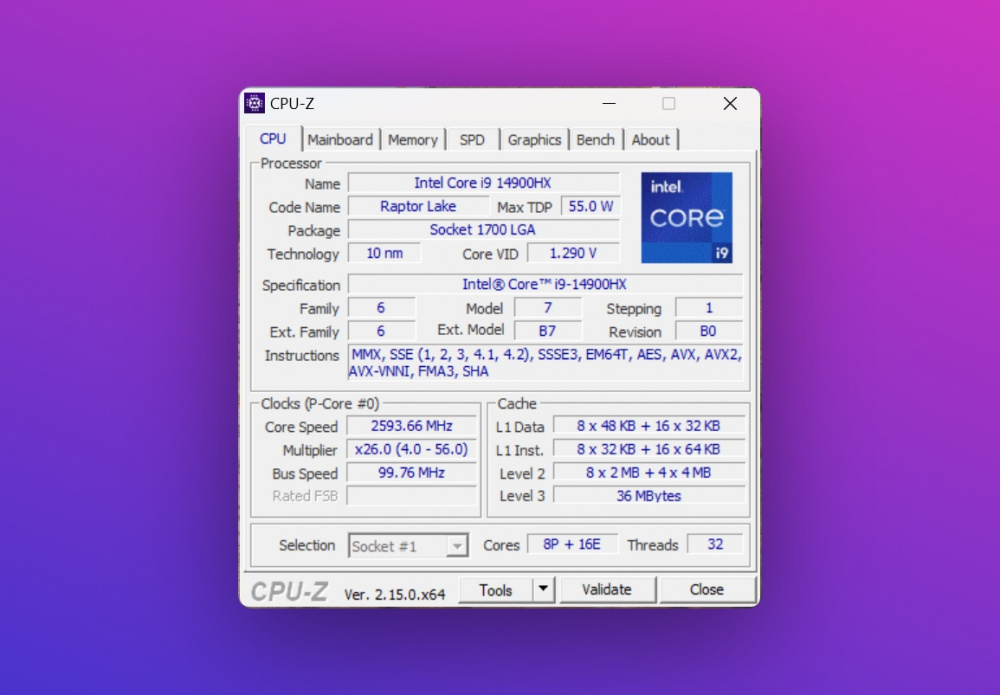Image resolution: width=1000 pixels, height=695 pixels.
Task: Select the CPU tab
Action: click(273, 139)
